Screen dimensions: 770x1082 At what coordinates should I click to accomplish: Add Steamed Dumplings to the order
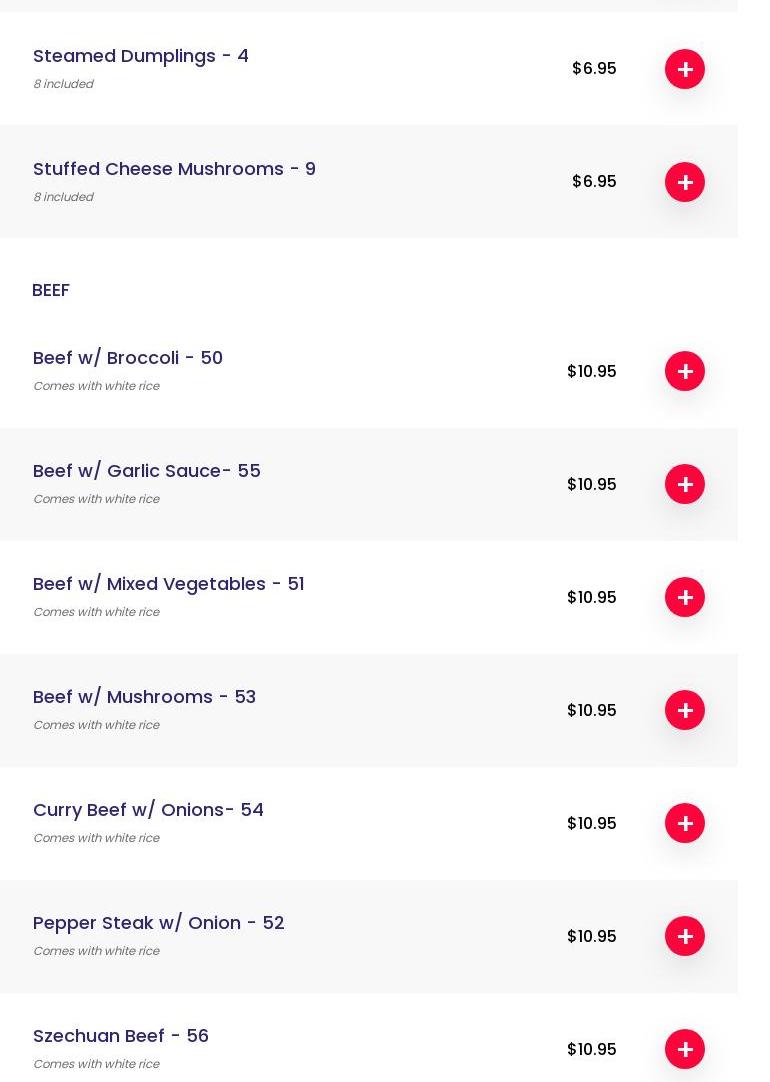click(684, 69)
